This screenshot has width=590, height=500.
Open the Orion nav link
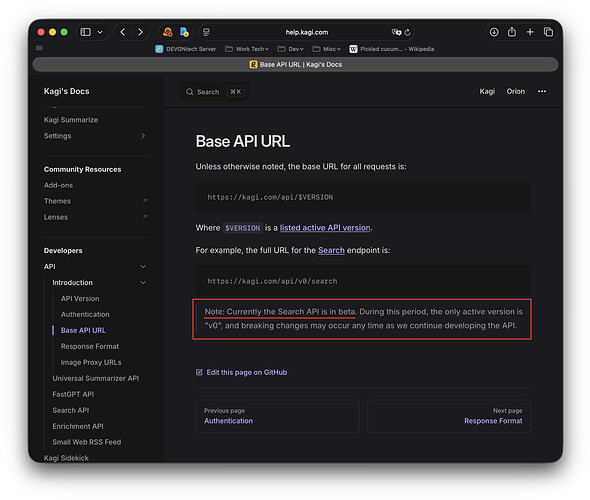pos(515,91)
